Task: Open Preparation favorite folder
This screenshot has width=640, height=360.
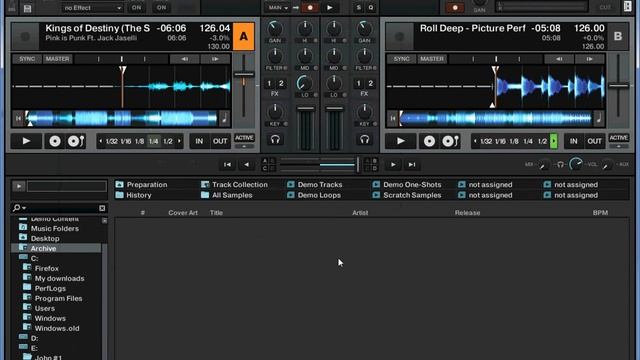Action: [x=142, y=184]
